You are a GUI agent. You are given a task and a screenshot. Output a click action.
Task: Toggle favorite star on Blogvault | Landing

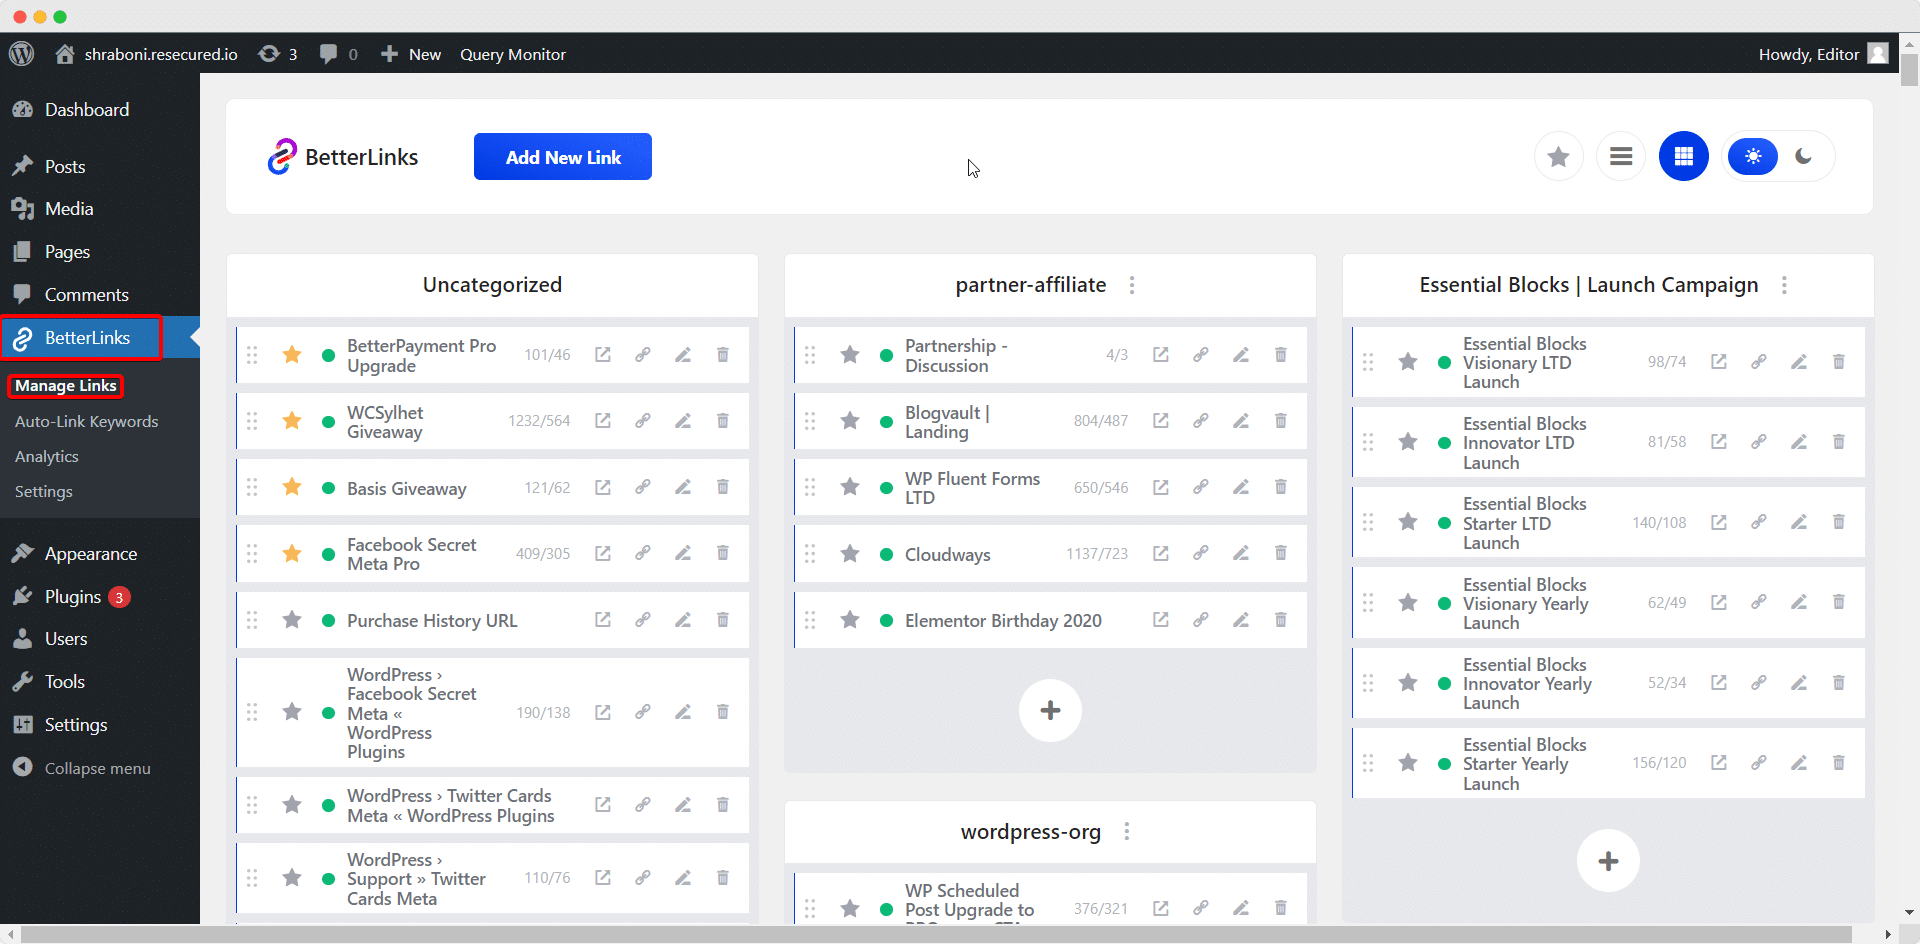849,420
